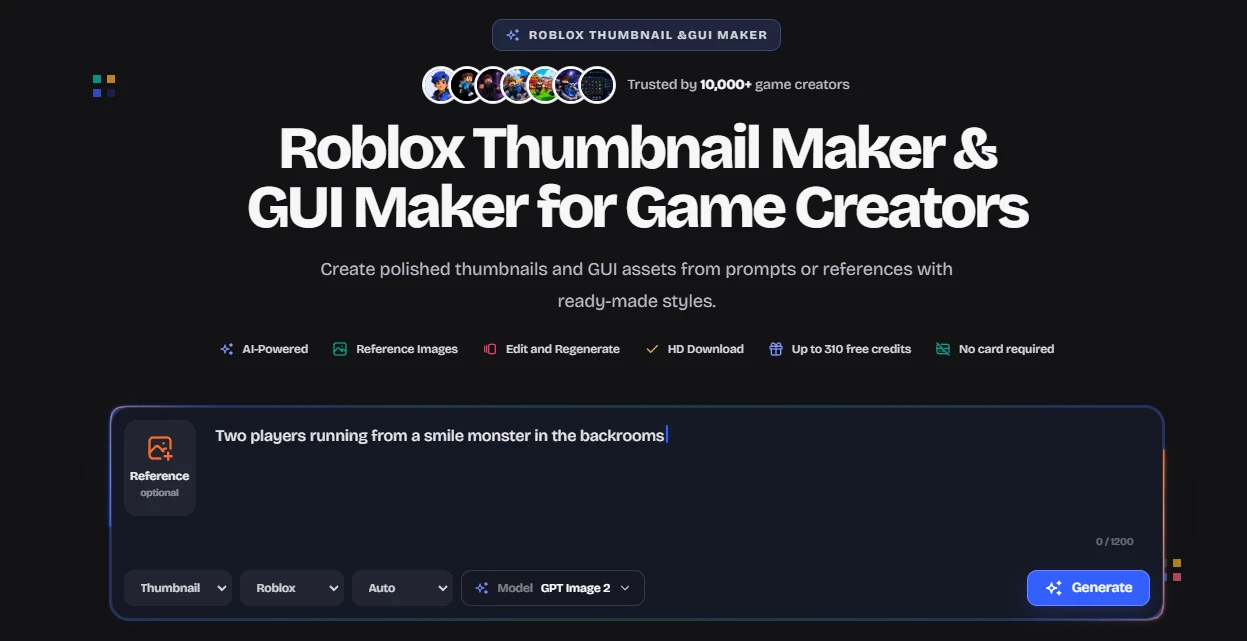Click the Edit and Regenerate icon

[490, 349]
